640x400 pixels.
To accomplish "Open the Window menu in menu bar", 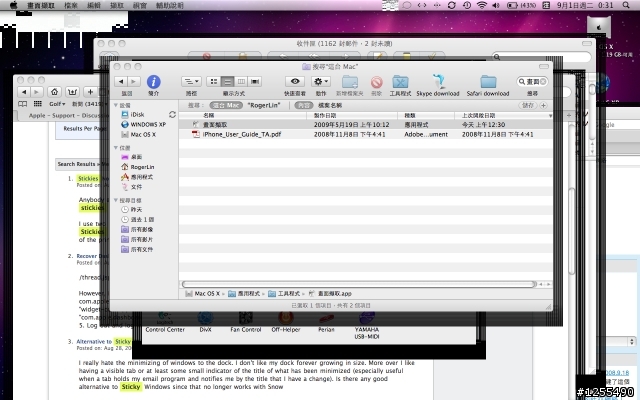I will point(140,5).
